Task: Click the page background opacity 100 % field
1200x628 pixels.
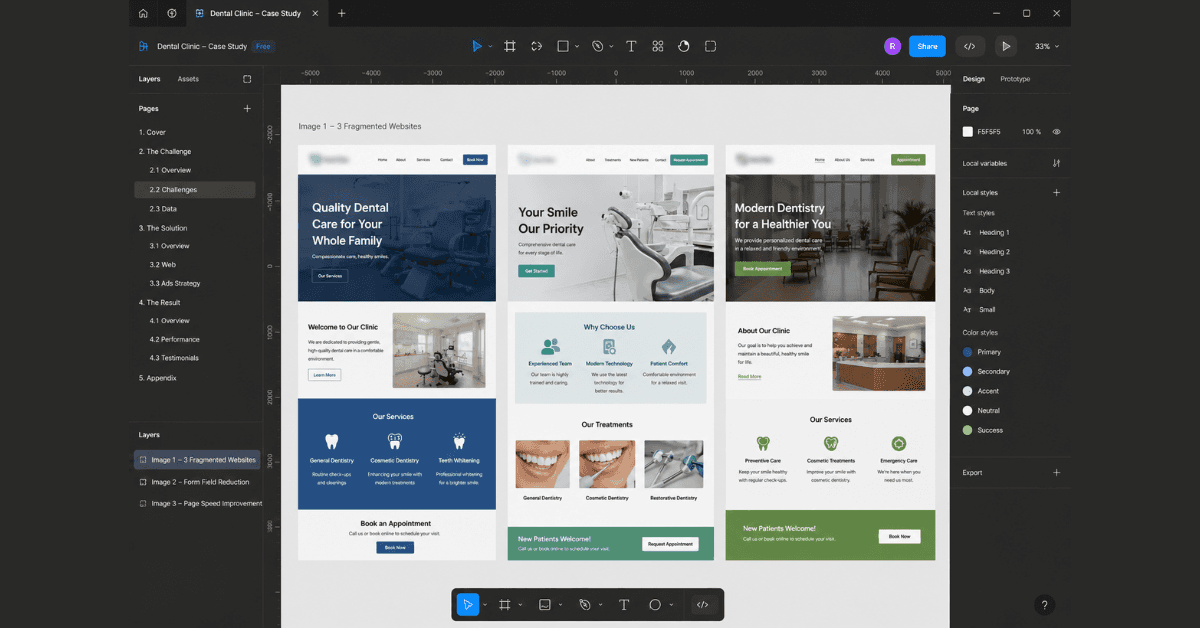Action: click(x=1031, y=132)
